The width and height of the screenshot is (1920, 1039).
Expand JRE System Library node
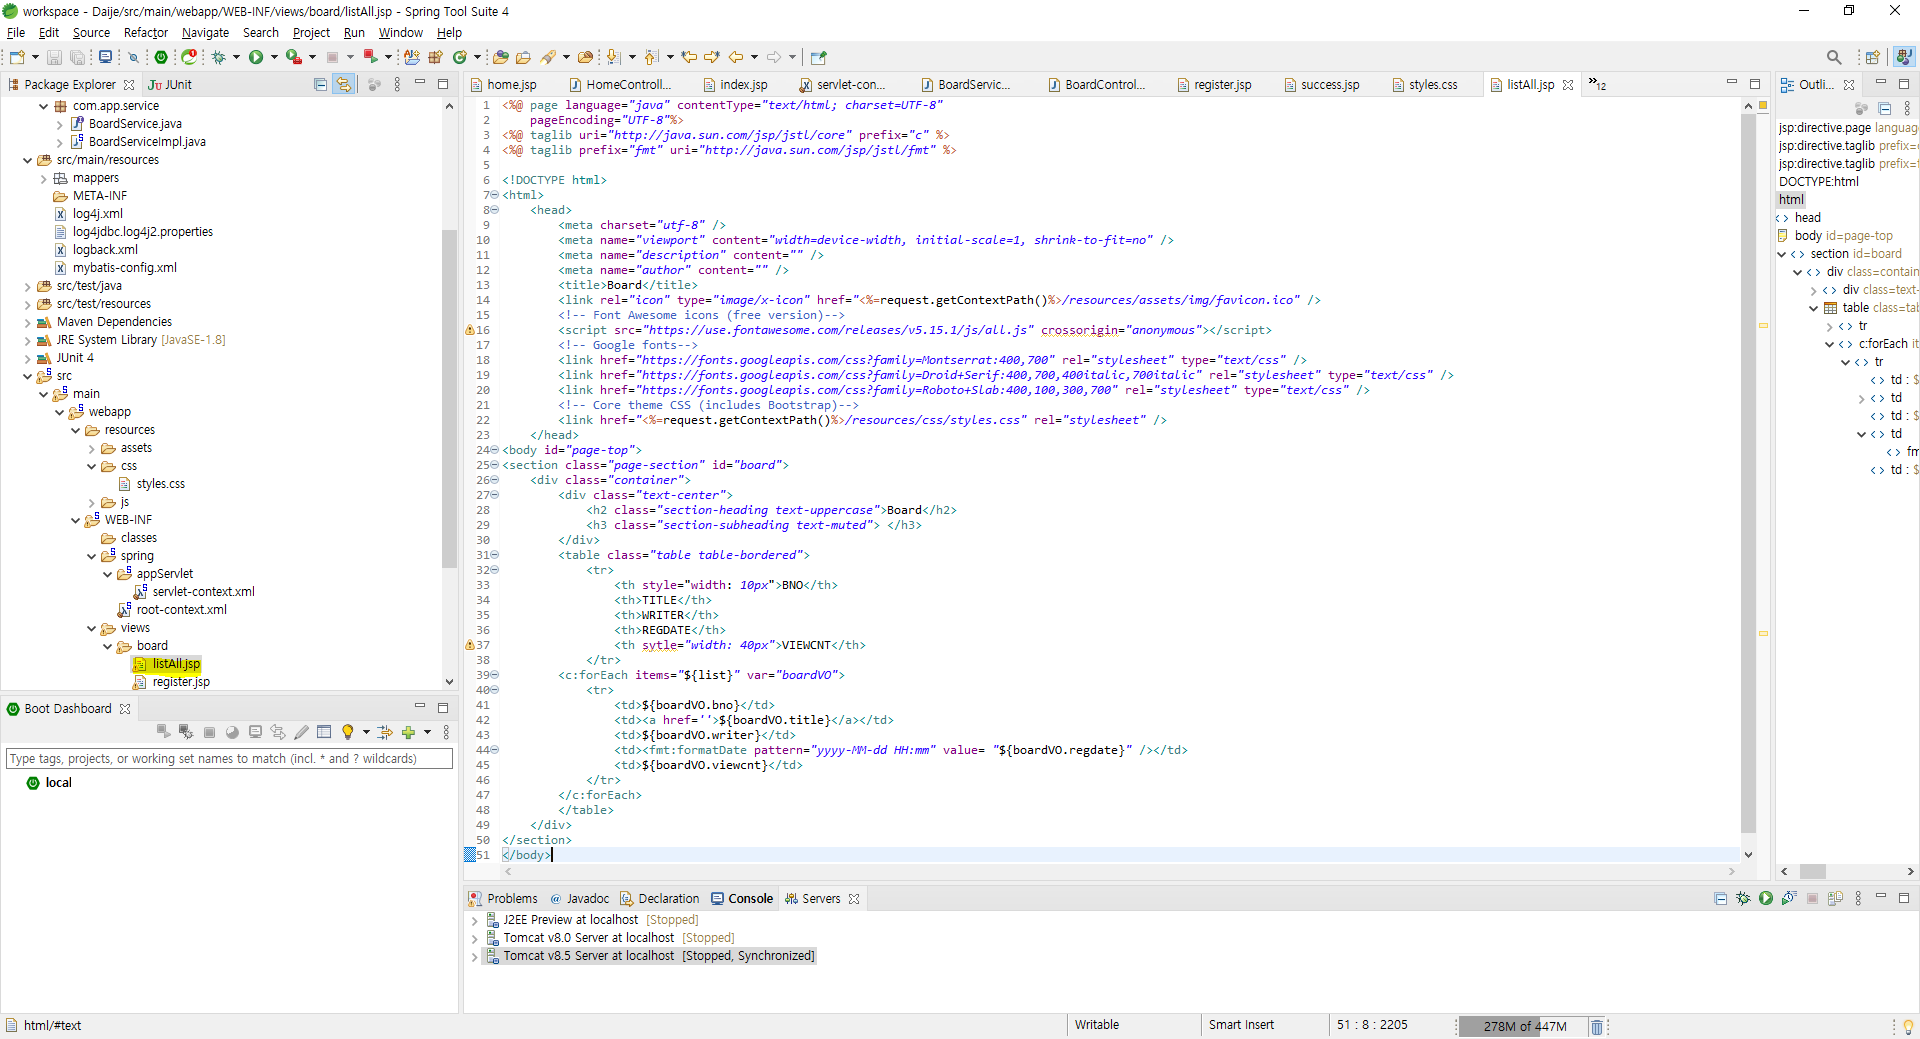[27, 341]
